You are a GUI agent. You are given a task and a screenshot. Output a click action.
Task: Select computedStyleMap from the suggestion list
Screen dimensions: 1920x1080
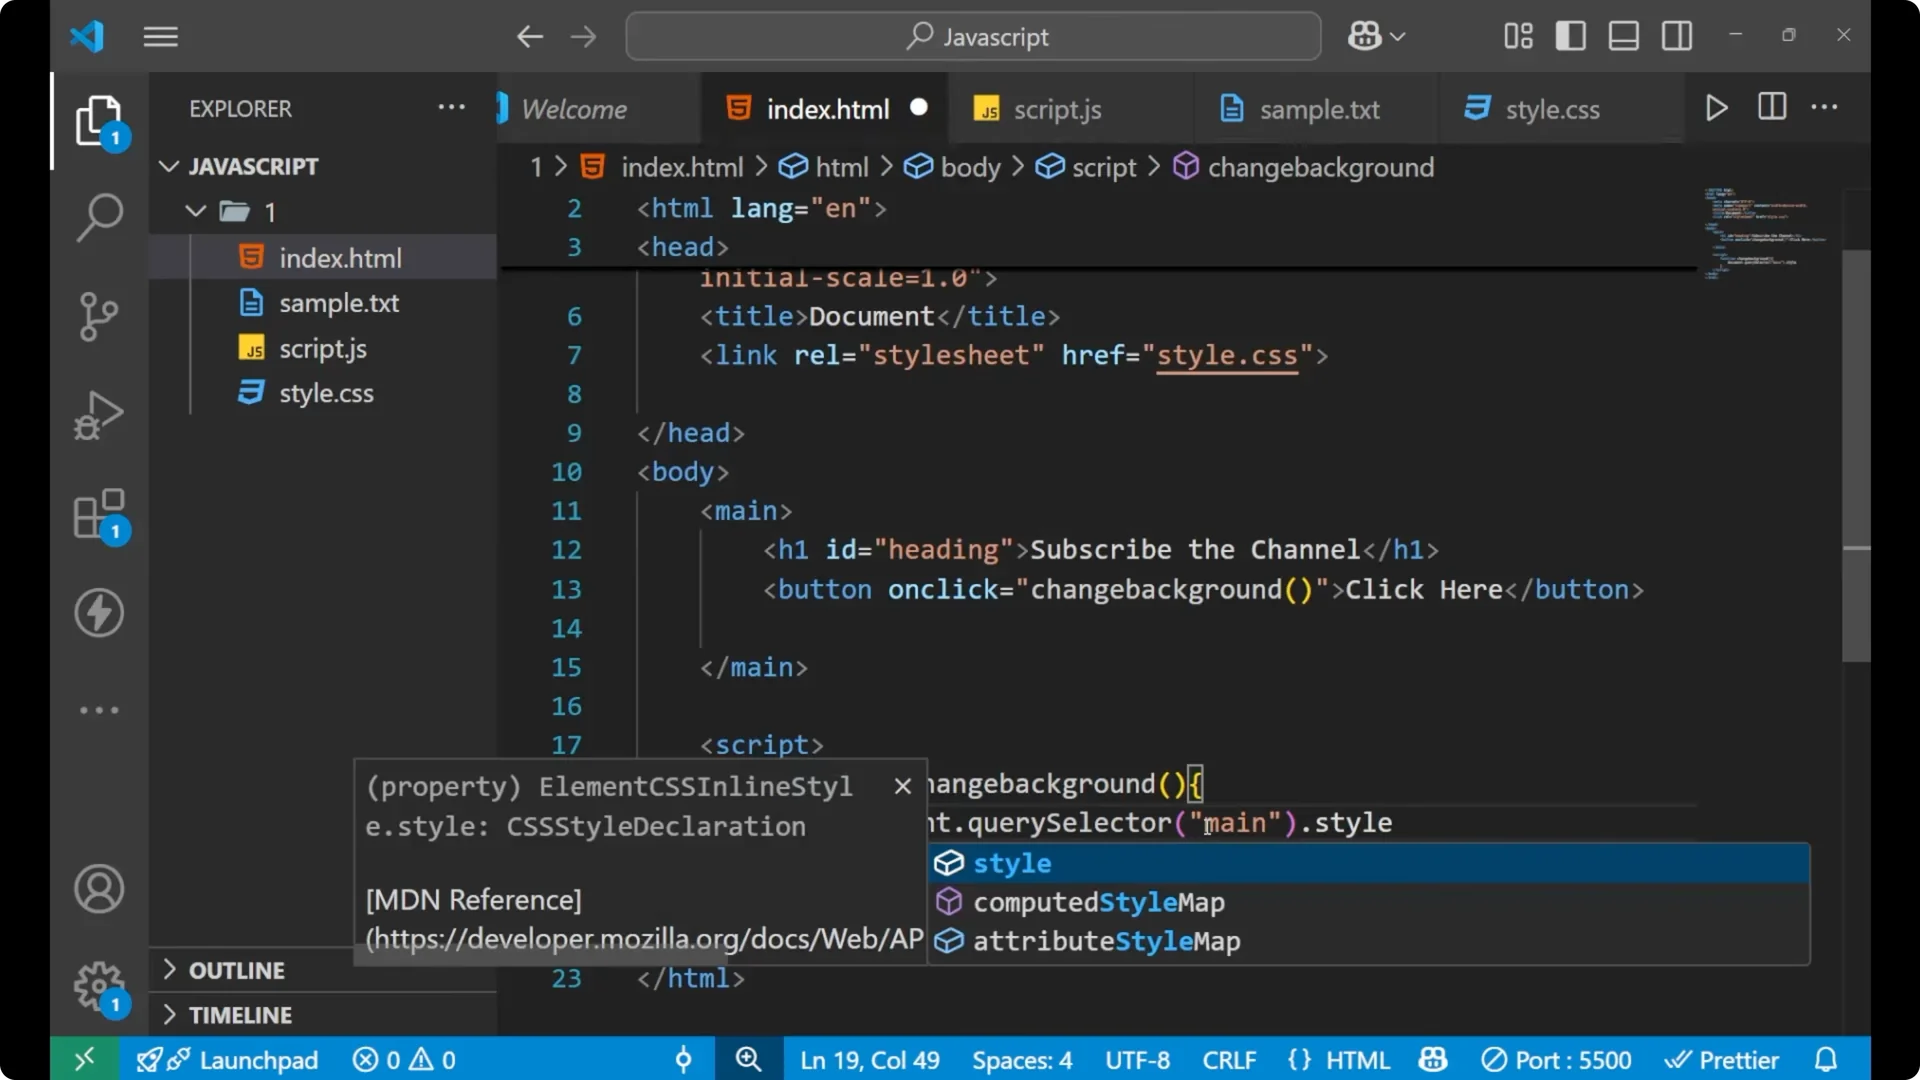tap(1098, 901)
